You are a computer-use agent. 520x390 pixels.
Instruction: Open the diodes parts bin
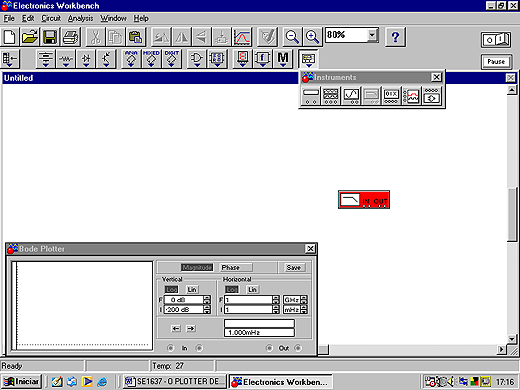click(86, 59)
